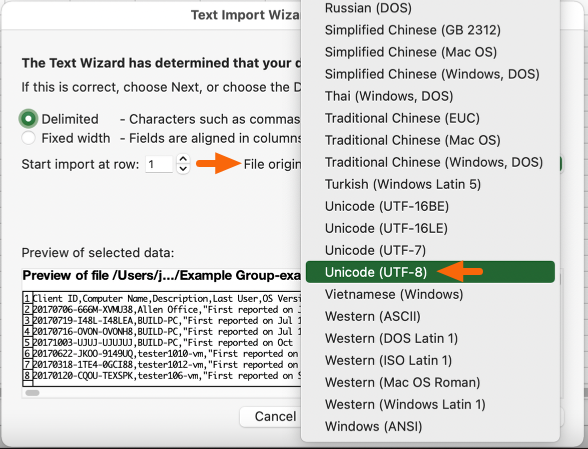The height and width of the screenshot is (449, 588).
Task: Choose Western (Mac OS Roman) encoding
Action: coord(430,382)
